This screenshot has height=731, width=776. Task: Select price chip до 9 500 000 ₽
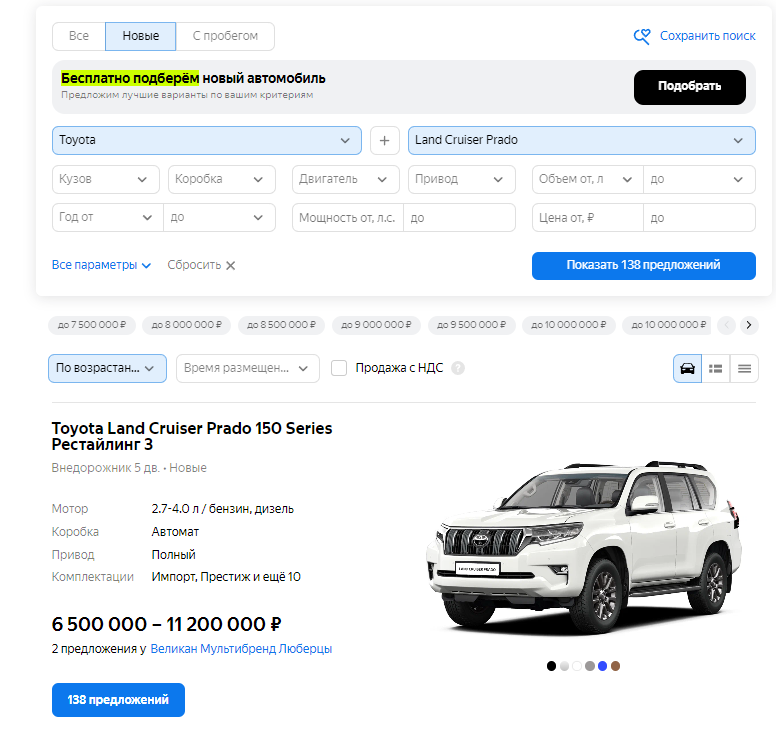[471, 325]
